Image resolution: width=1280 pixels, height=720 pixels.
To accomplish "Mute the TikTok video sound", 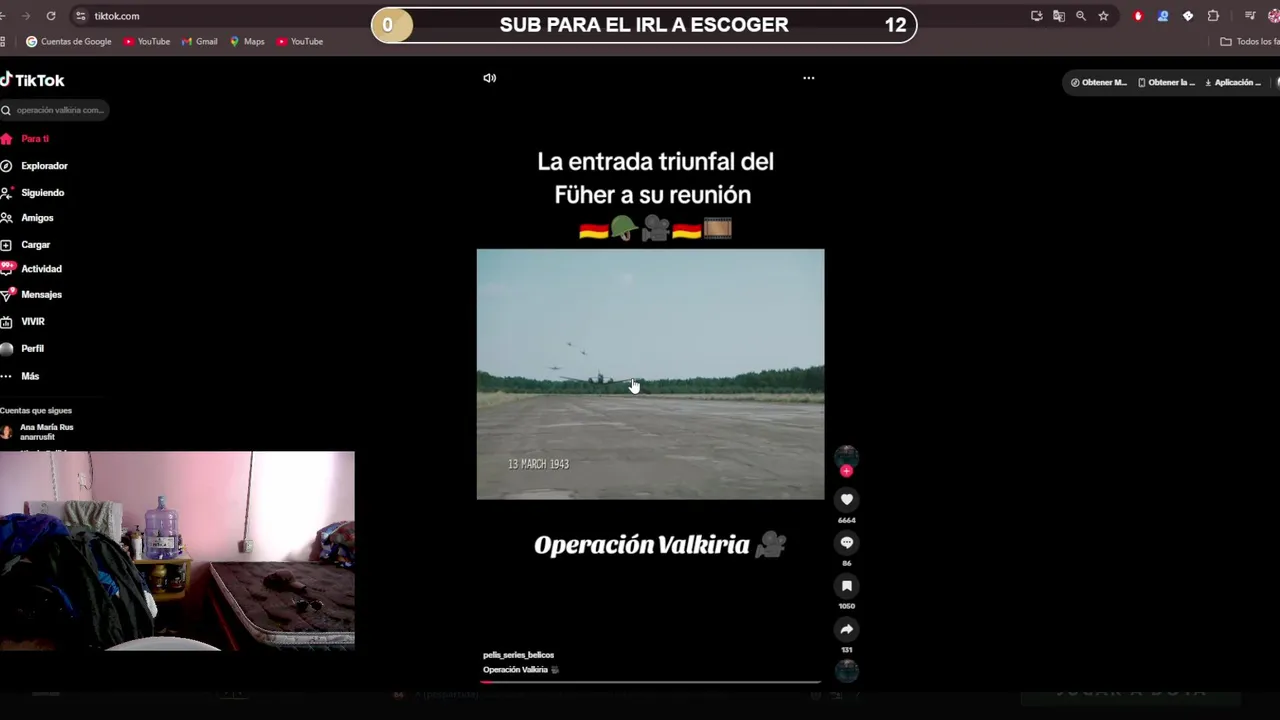I will [489, 78].
